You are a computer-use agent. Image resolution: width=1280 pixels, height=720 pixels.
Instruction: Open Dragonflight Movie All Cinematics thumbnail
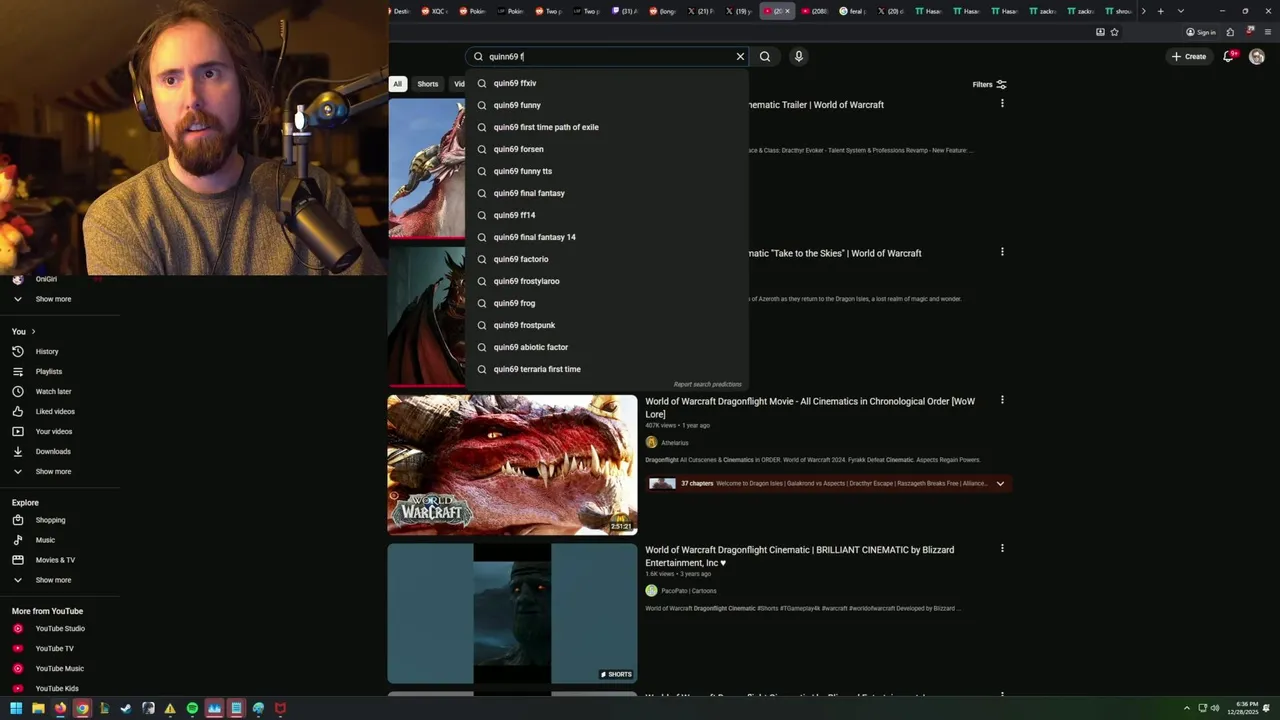point(512,465)
